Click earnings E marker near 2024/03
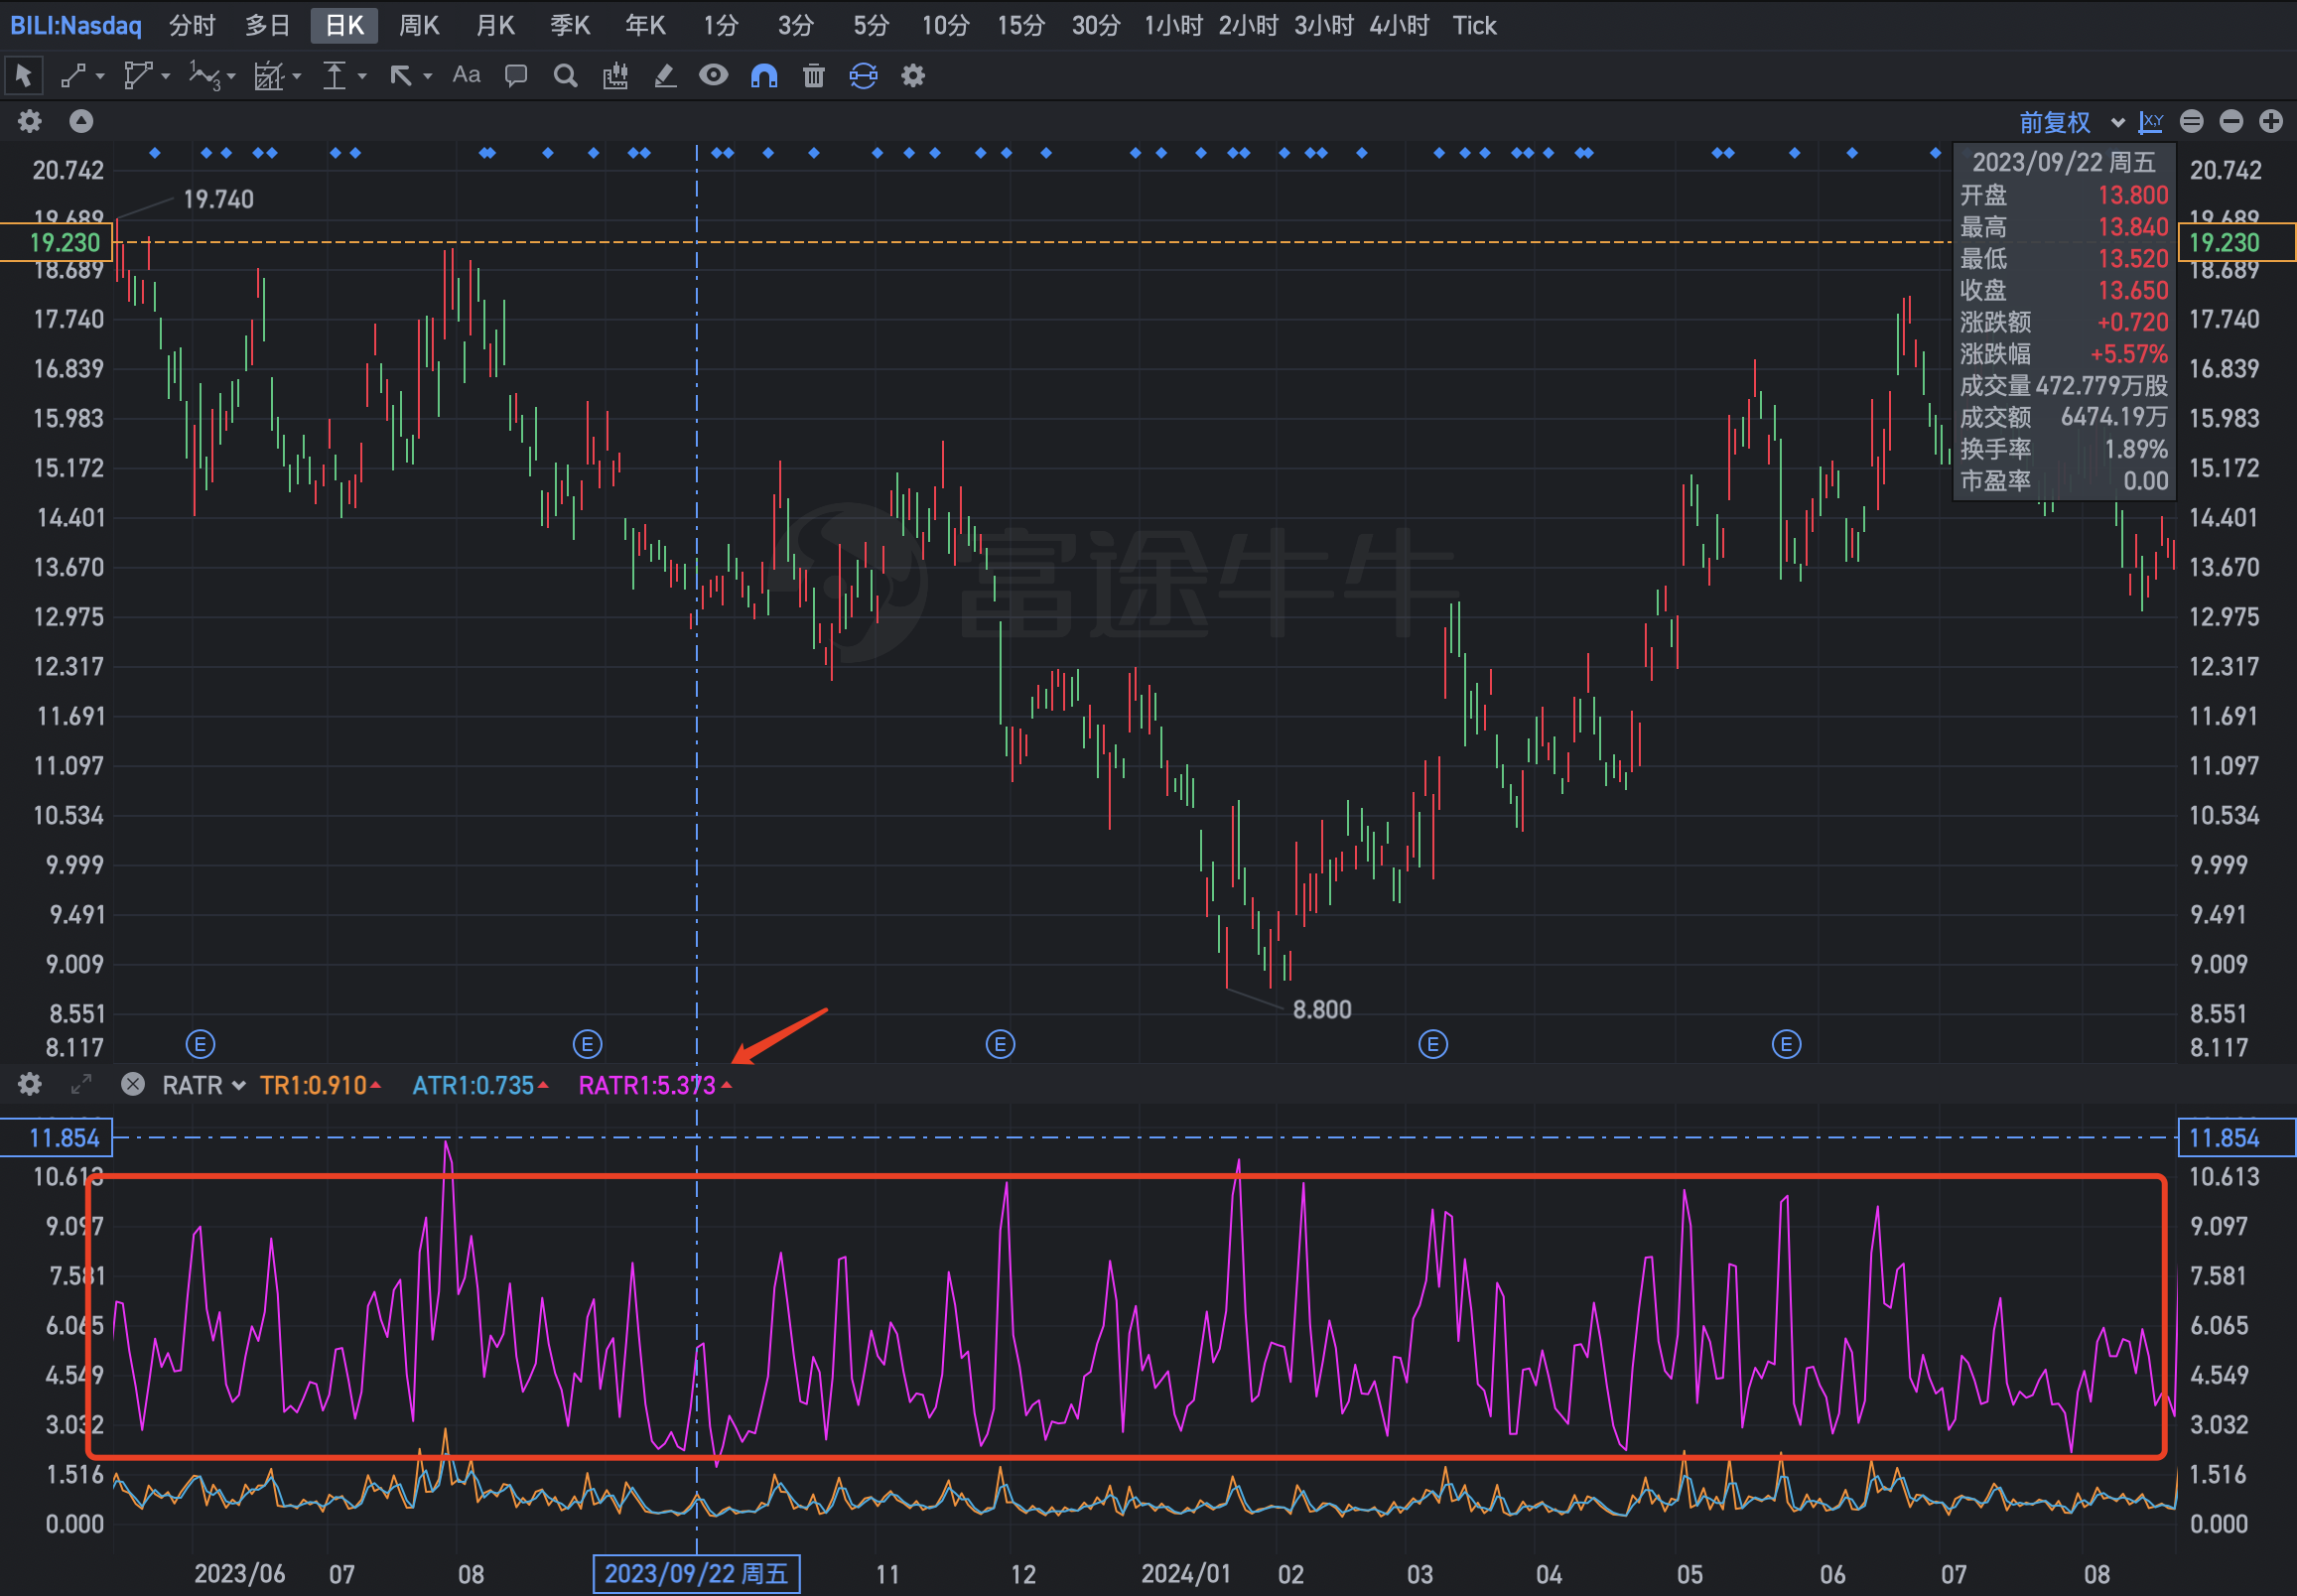Screen dimensions: 2297x1596 1433,1044
